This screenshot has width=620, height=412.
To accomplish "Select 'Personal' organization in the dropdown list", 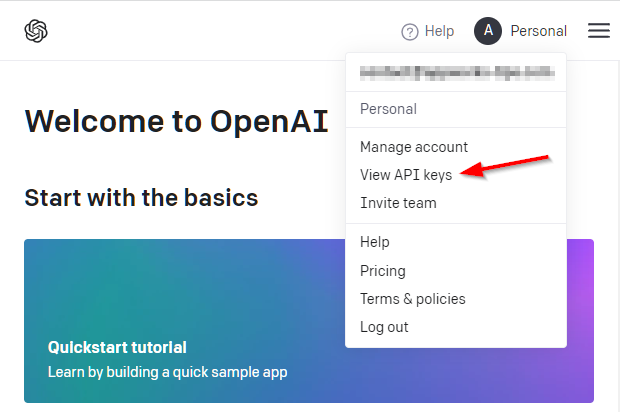I will tap(388, 109).
